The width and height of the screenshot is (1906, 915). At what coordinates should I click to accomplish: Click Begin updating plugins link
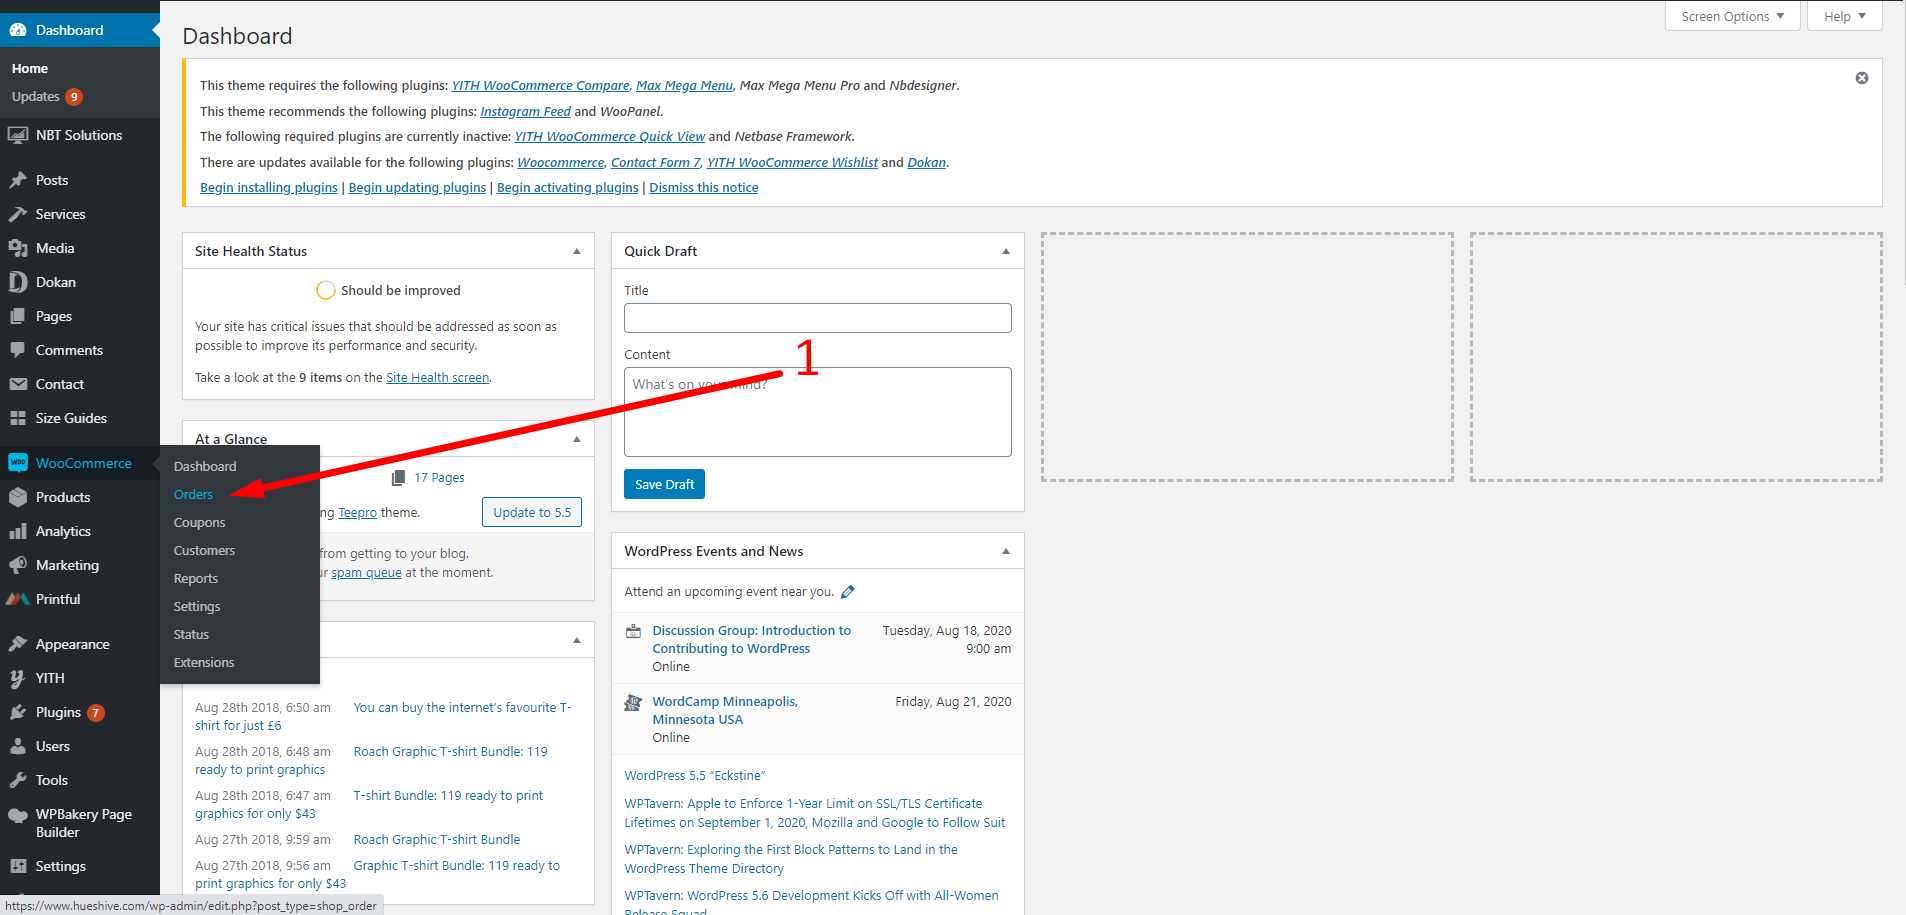coord(417,187)
